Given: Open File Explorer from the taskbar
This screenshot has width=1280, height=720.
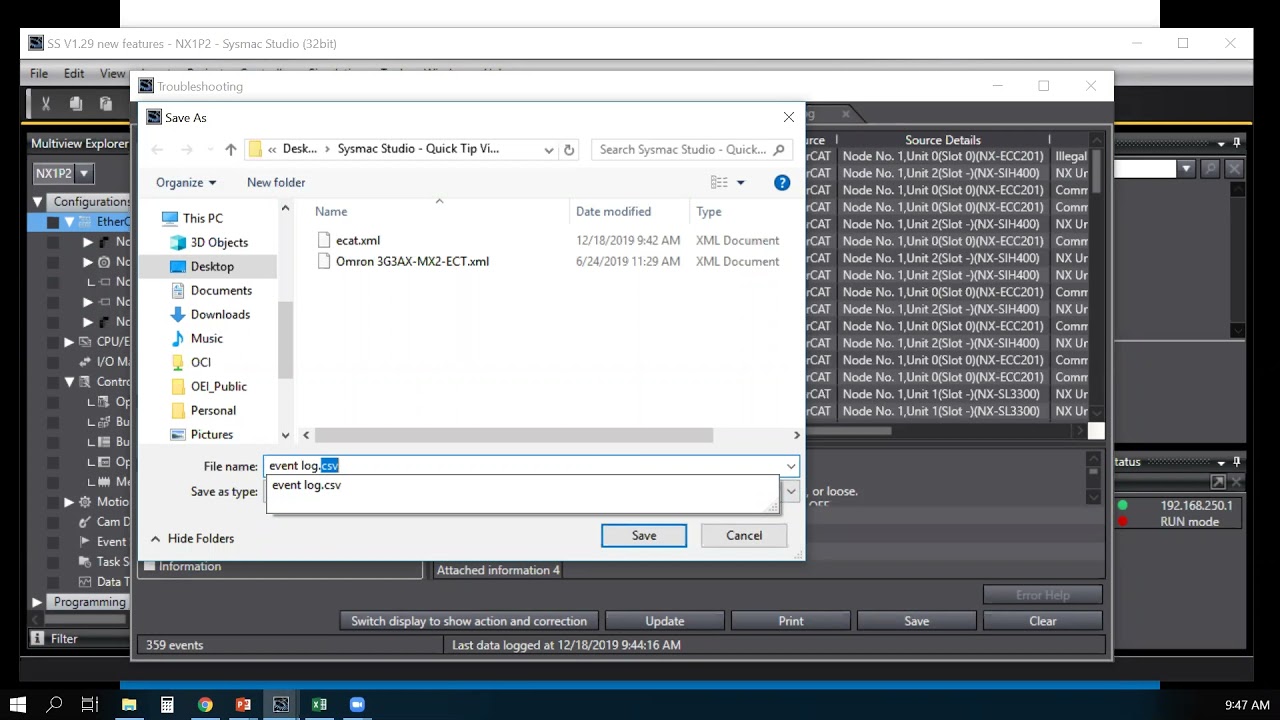Looking at the screenshot, I should (129, 704).
